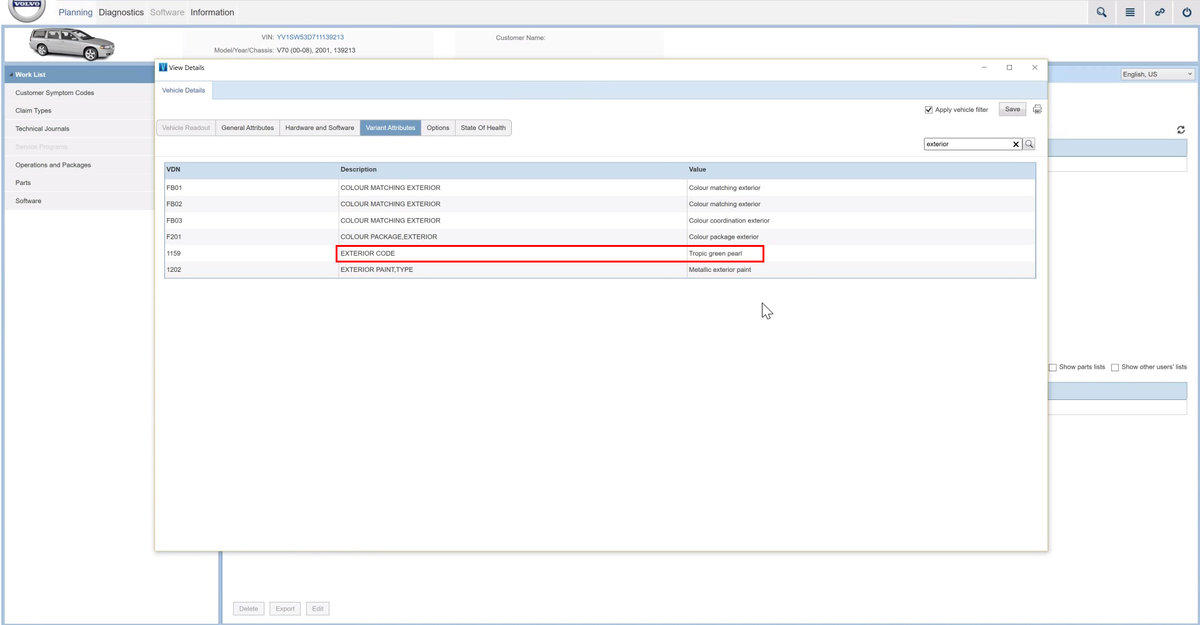Image resolution: width=1200 pixels, height=625 pixels.
Task: Open the list menu icon in top bar
Action: point(1130,12)
